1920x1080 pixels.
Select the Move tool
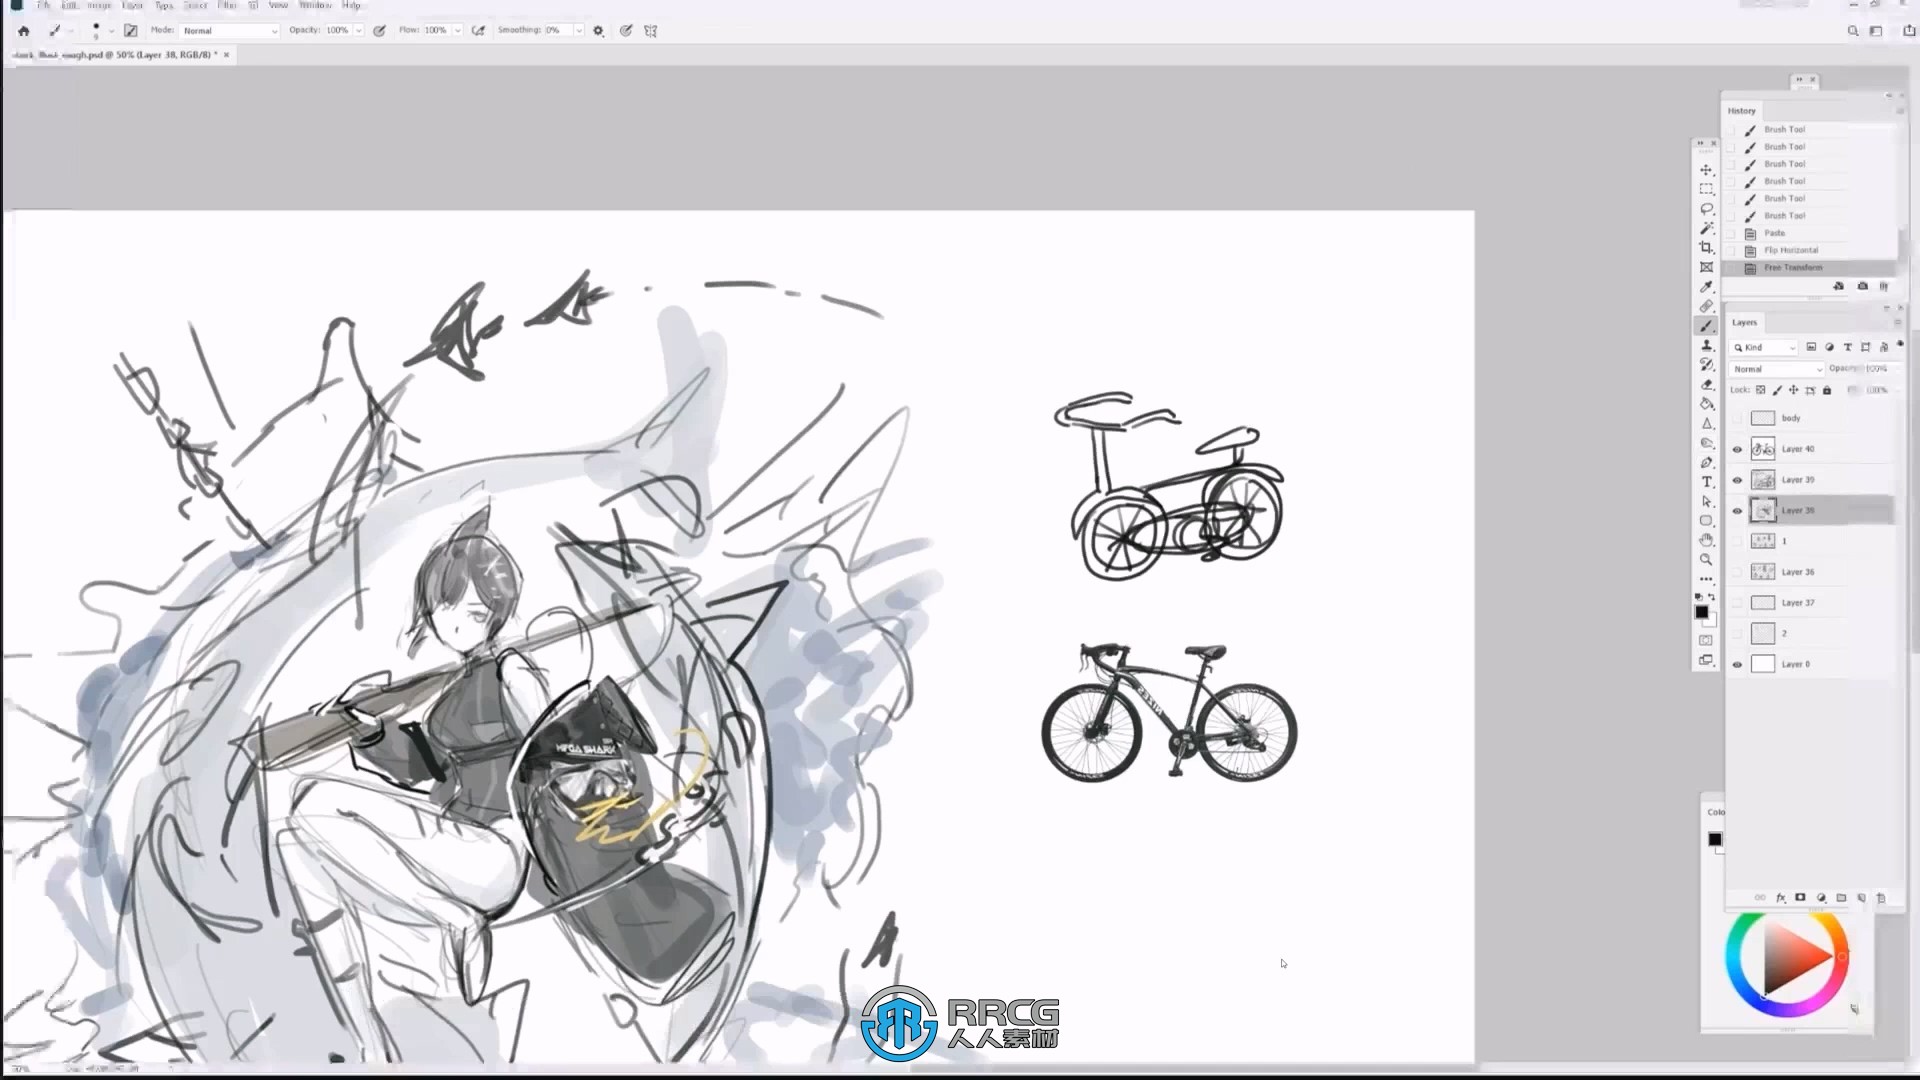pos(1706,170)
